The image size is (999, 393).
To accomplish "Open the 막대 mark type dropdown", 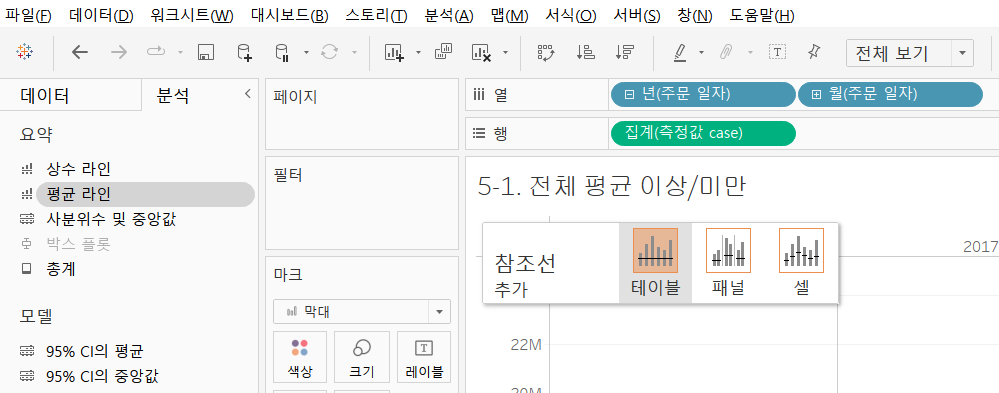I will tap(362, 311).
